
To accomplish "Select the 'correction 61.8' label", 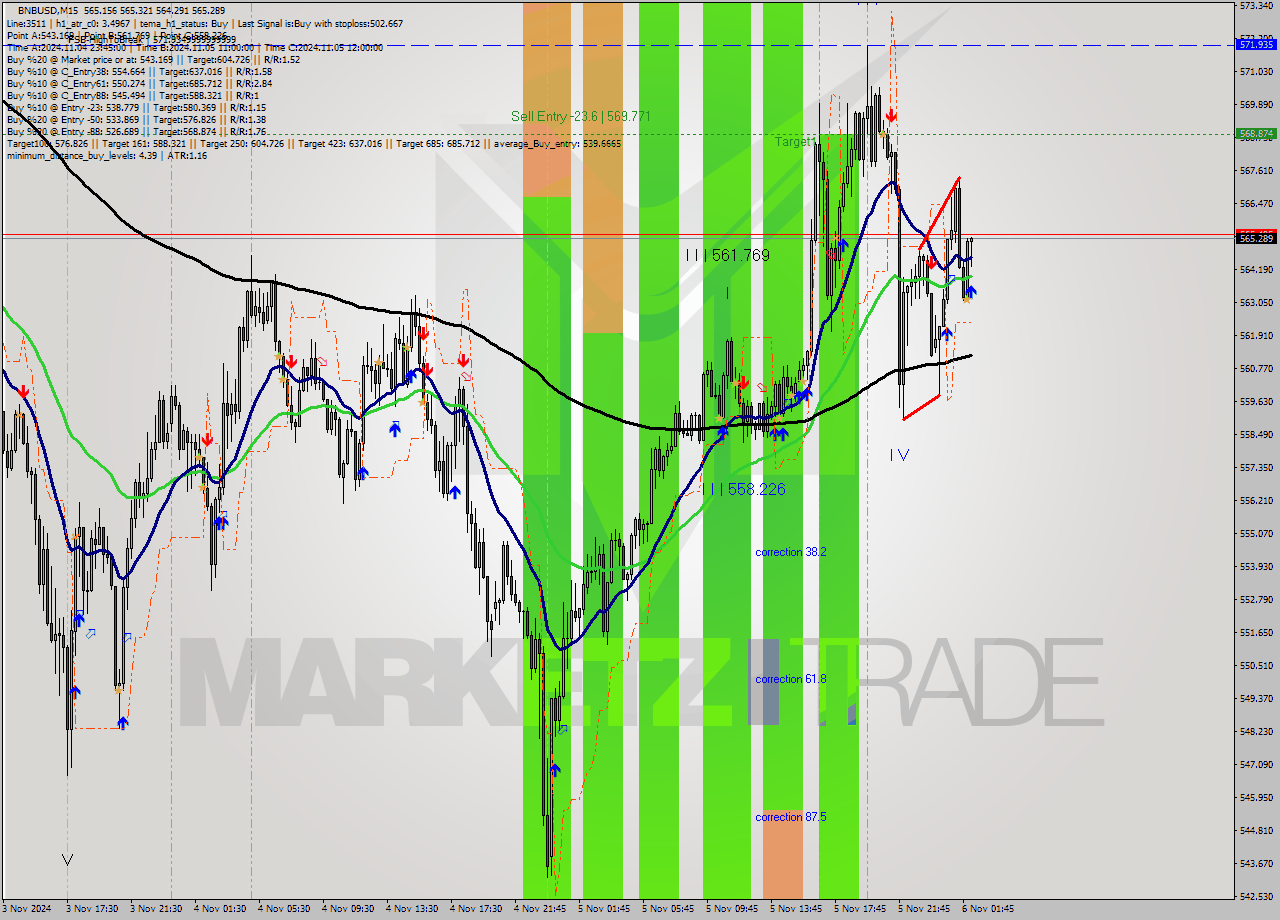I will click(790, 679).
